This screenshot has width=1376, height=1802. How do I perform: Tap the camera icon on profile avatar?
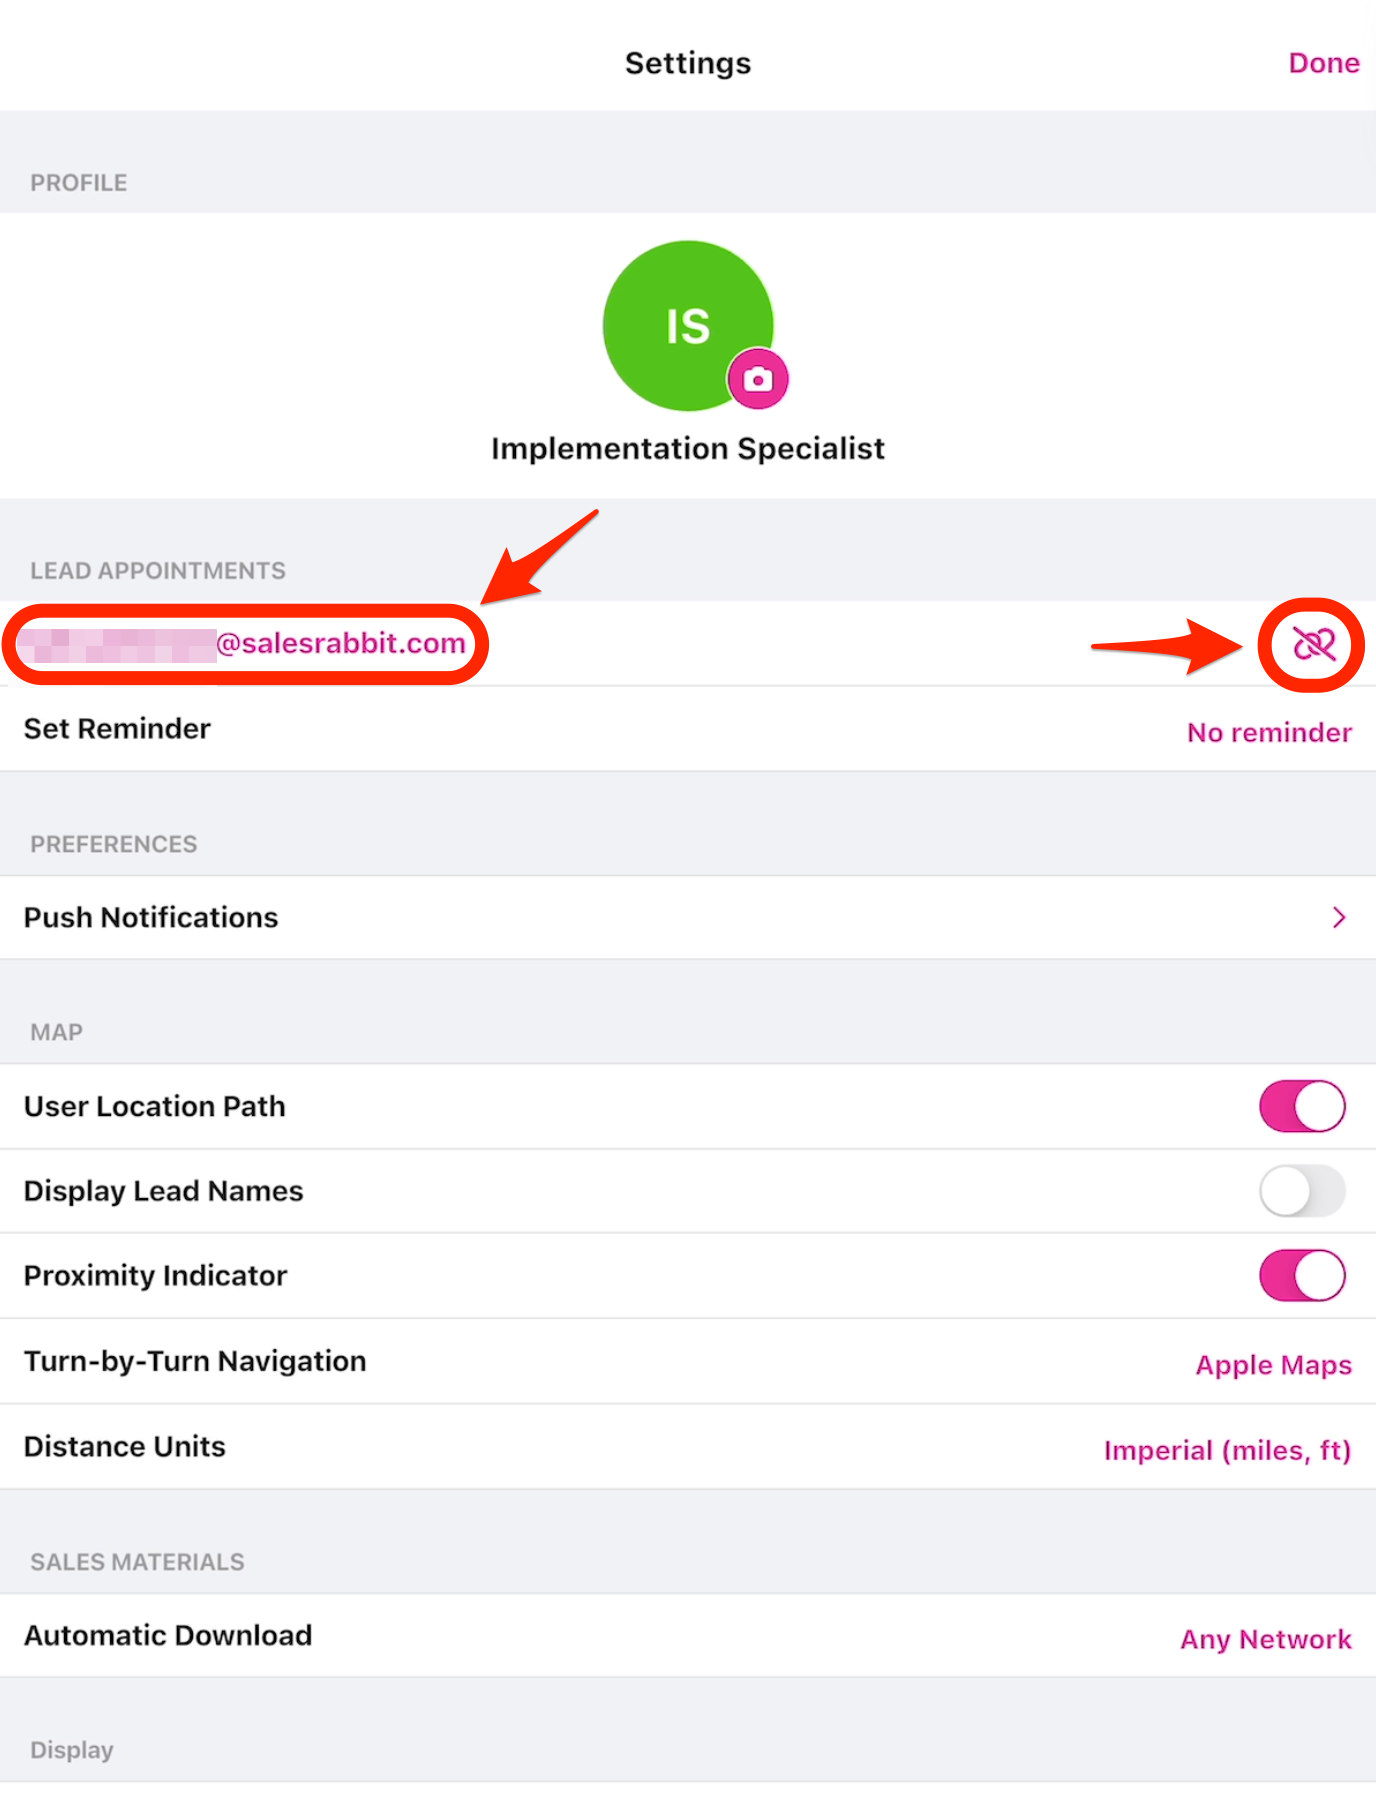point(758,379)
